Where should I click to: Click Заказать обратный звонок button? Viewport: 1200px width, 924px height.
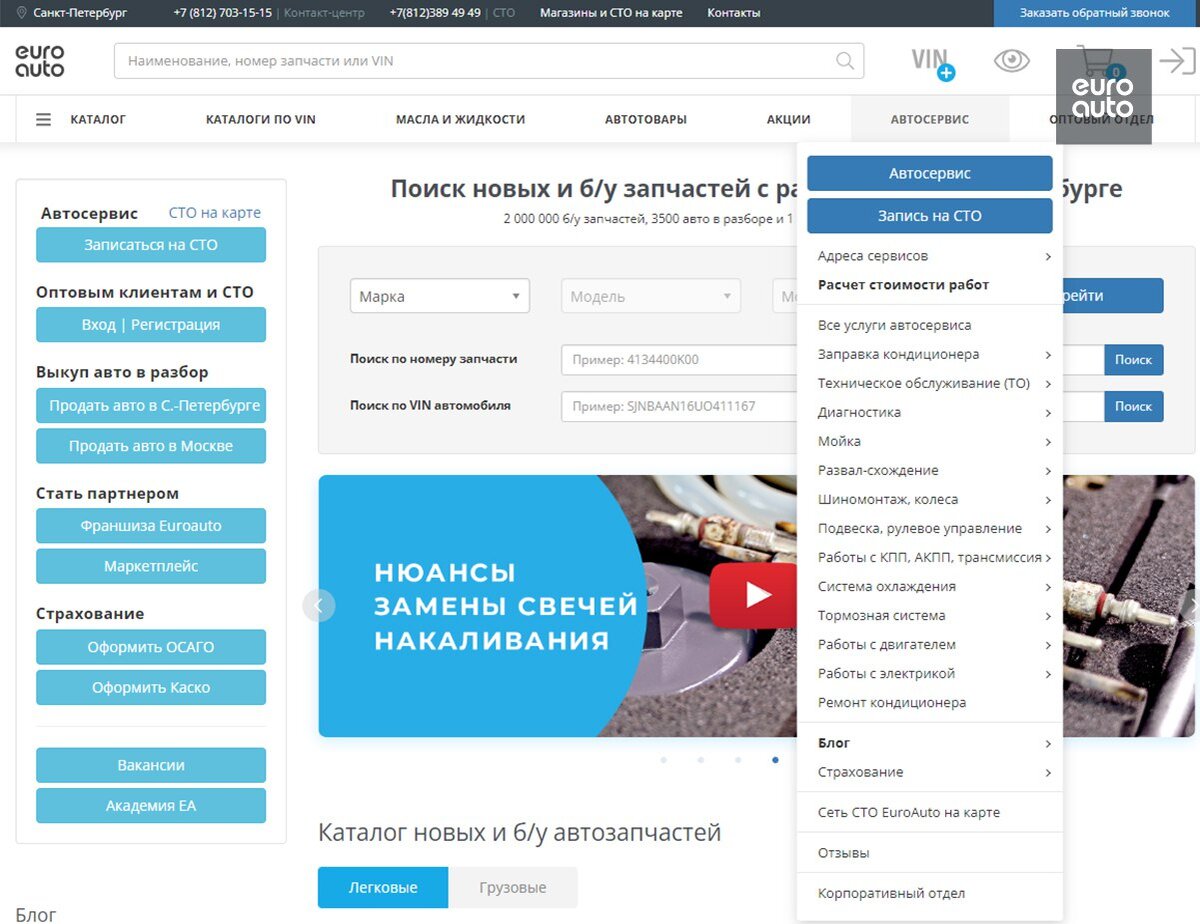1095,13
